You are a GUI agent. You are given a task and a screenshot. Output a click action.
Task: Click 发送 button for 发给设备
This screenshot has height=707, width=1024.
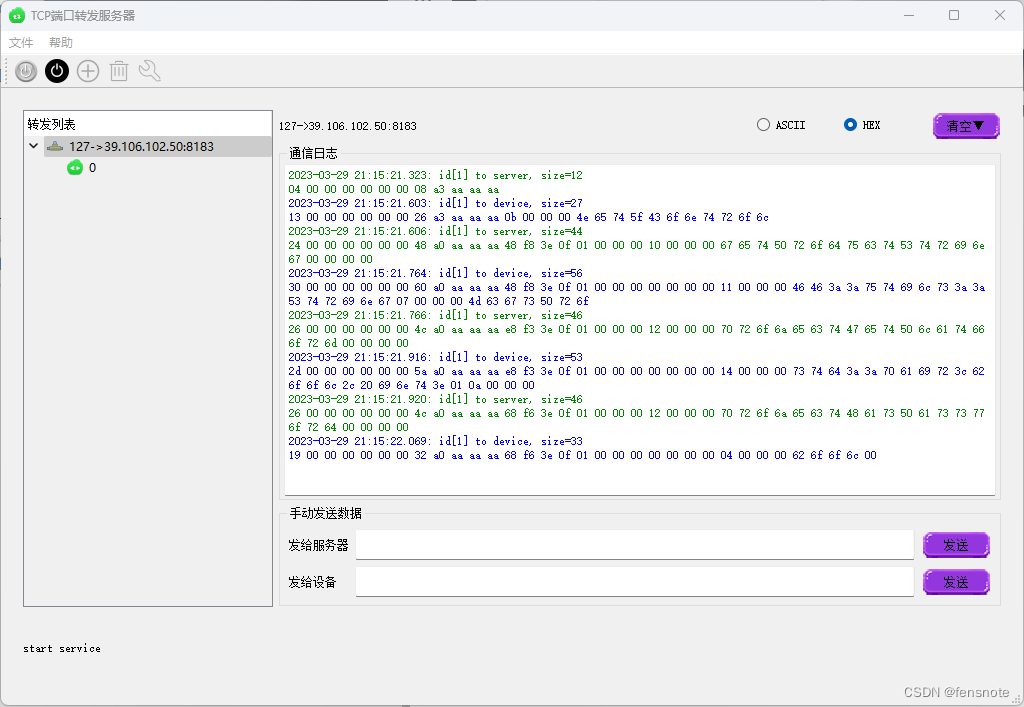[956, 582]
